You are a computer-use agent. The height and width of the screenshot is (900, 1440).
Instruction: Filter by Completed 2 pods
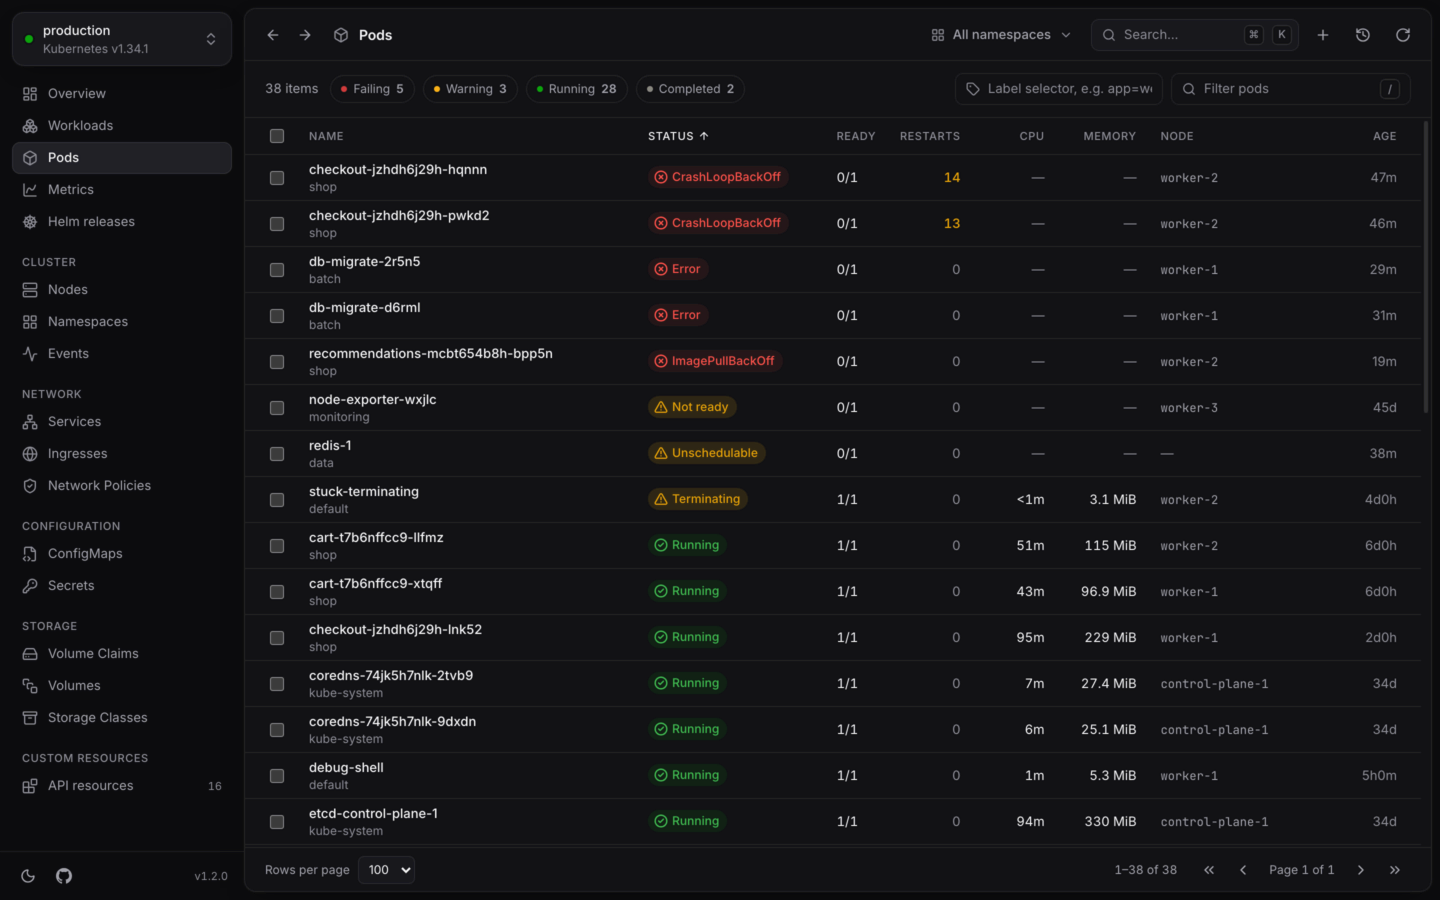pos(690,89)
